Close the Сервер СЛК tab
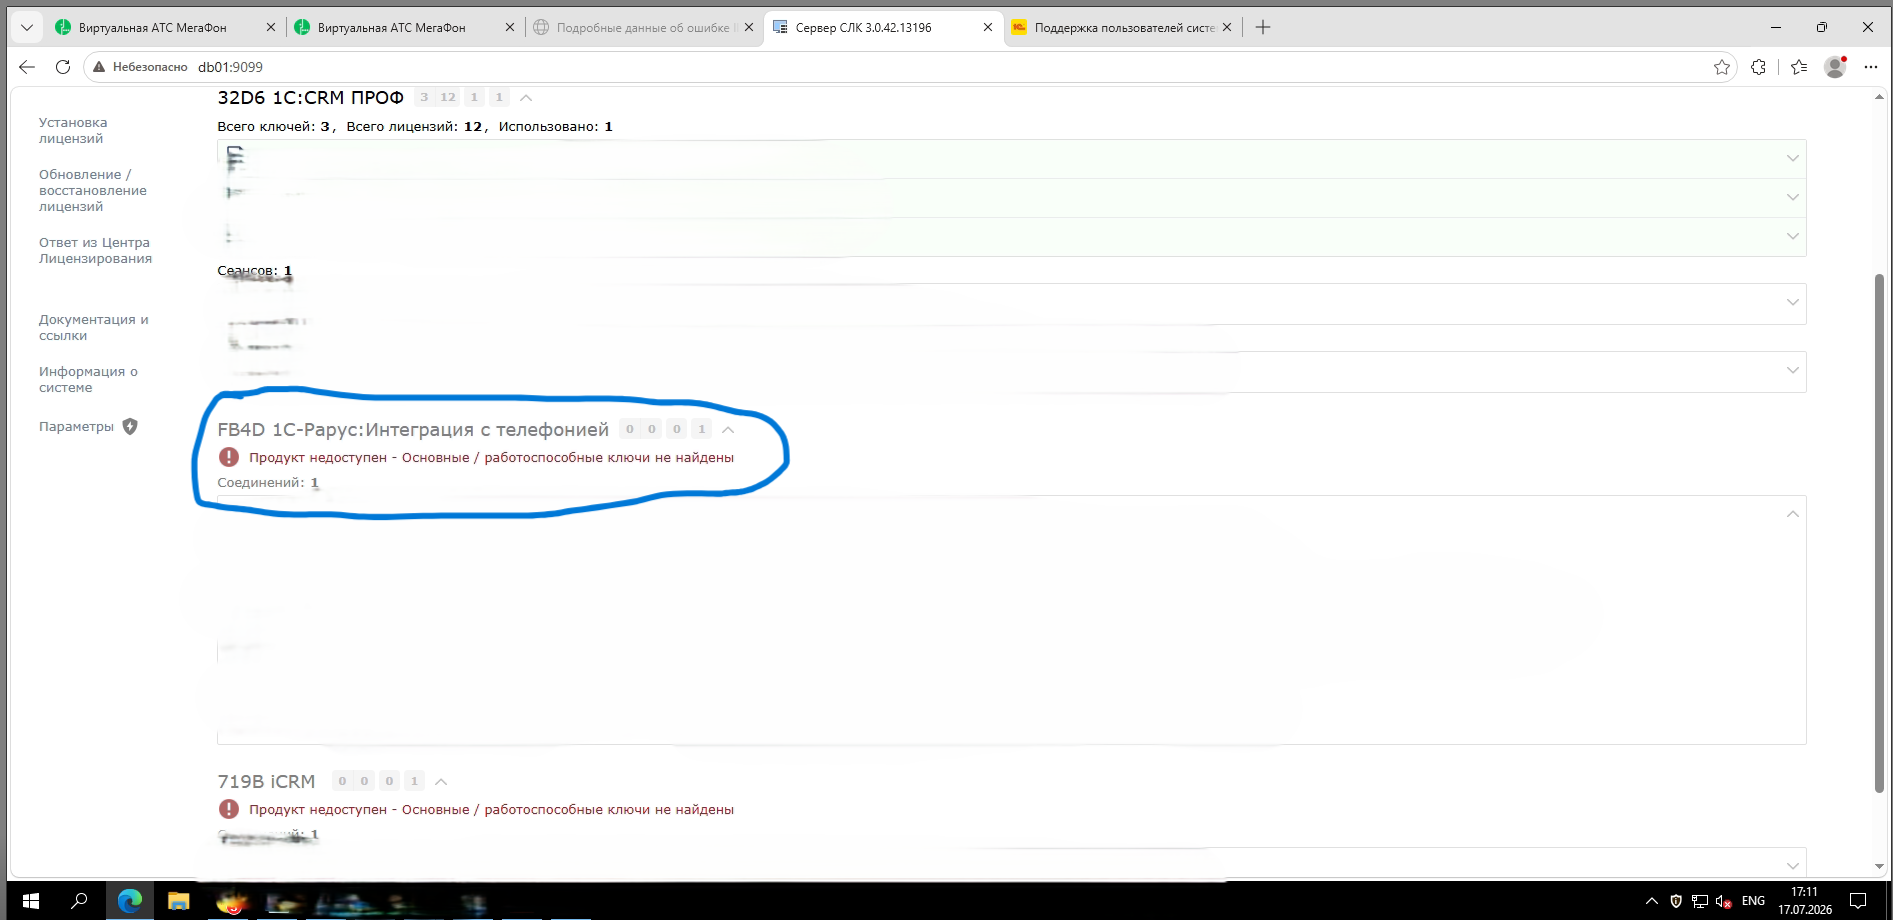The height and width of the screenshot is (920, 1893). click(988, 27)
